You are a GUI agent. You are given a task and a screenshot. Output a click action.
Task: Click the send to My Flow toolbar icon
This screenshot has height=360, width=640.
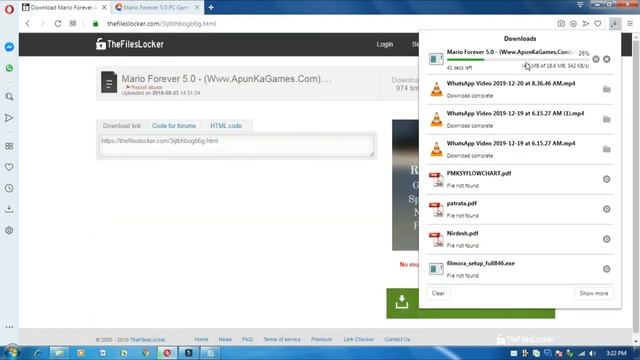[586, 24]
